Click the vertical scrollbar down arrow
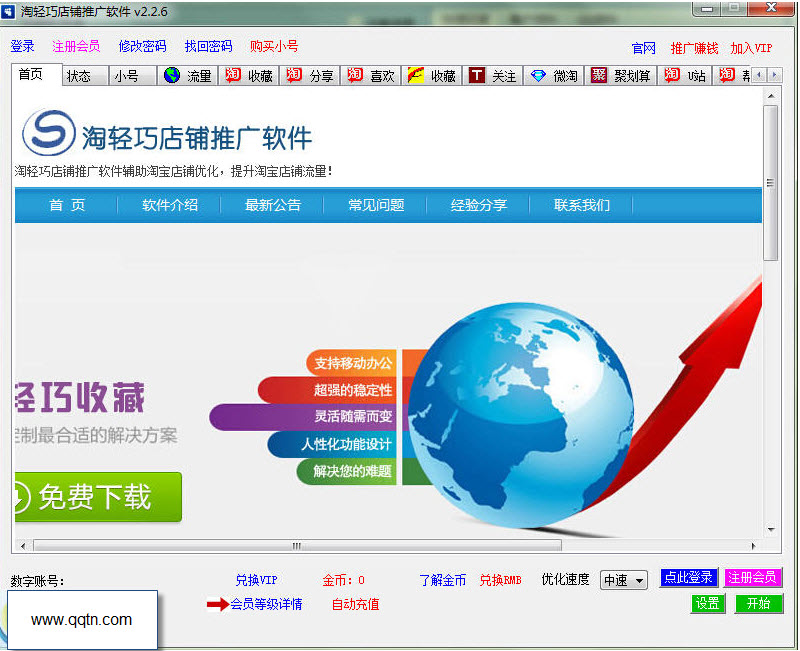This screenshot has height=651, width=800. click(x=771, y=530)
